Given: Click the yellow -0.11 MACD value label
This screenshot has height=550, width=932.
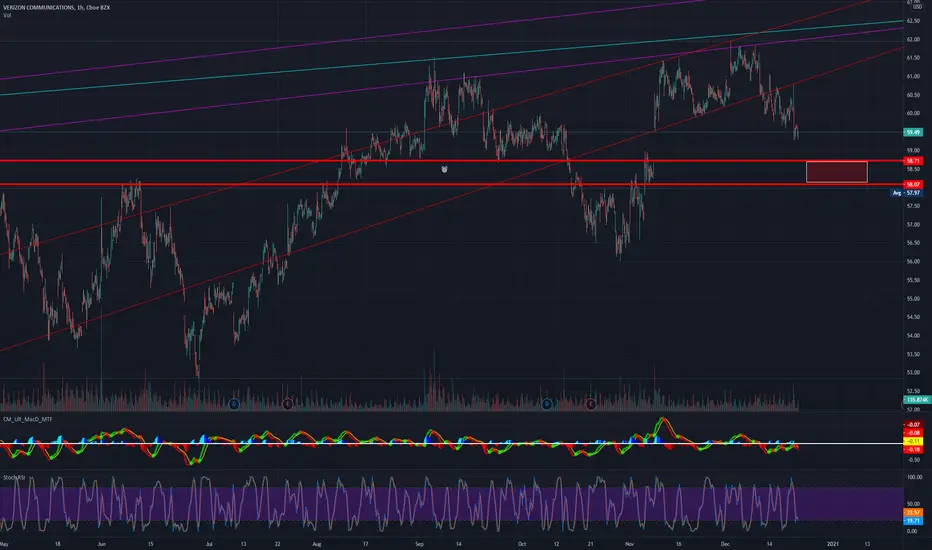Looking at the screenshot, I should click(913, 441).
